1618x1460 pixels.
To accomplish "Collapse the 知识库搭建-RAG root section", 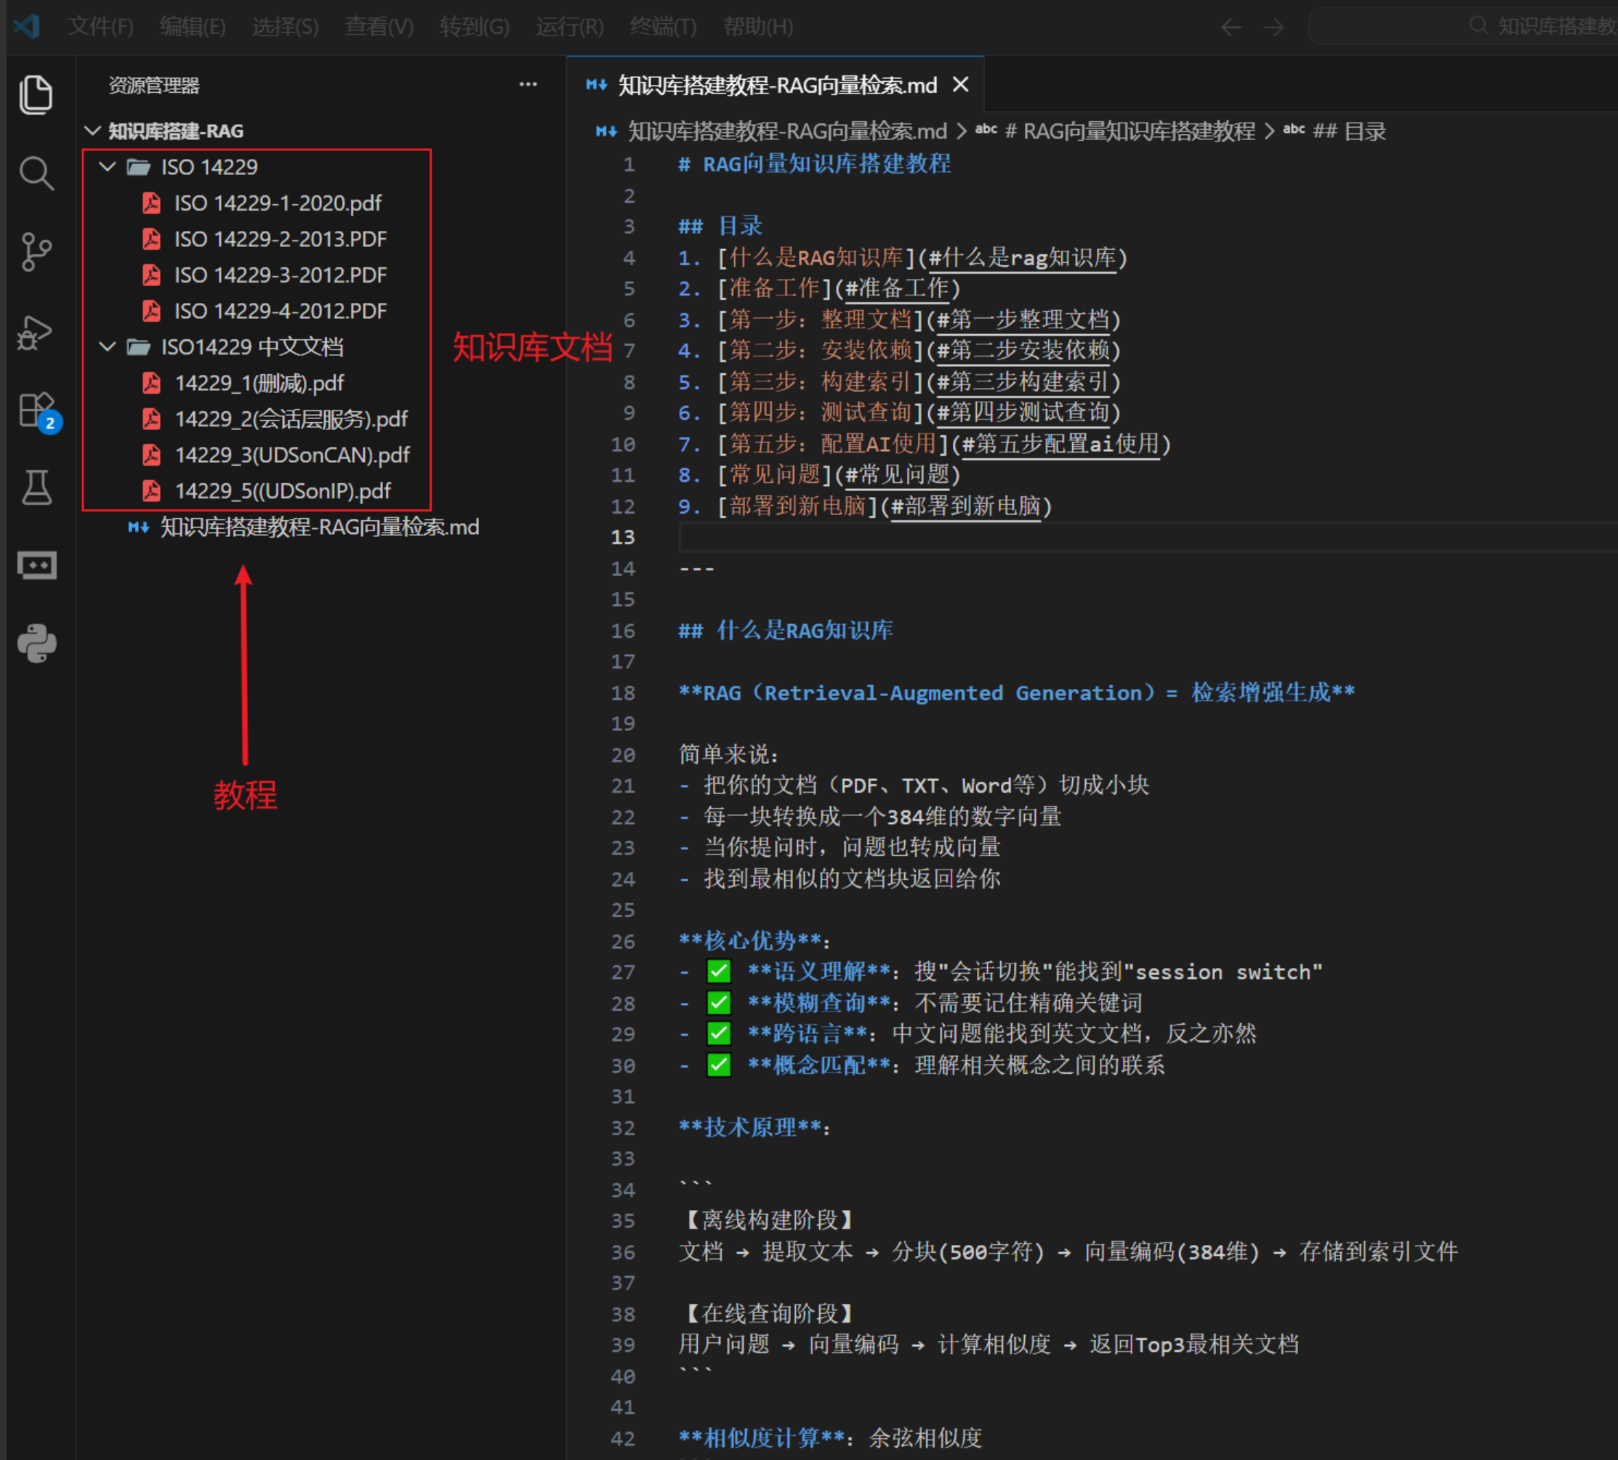I will (93, 131).
